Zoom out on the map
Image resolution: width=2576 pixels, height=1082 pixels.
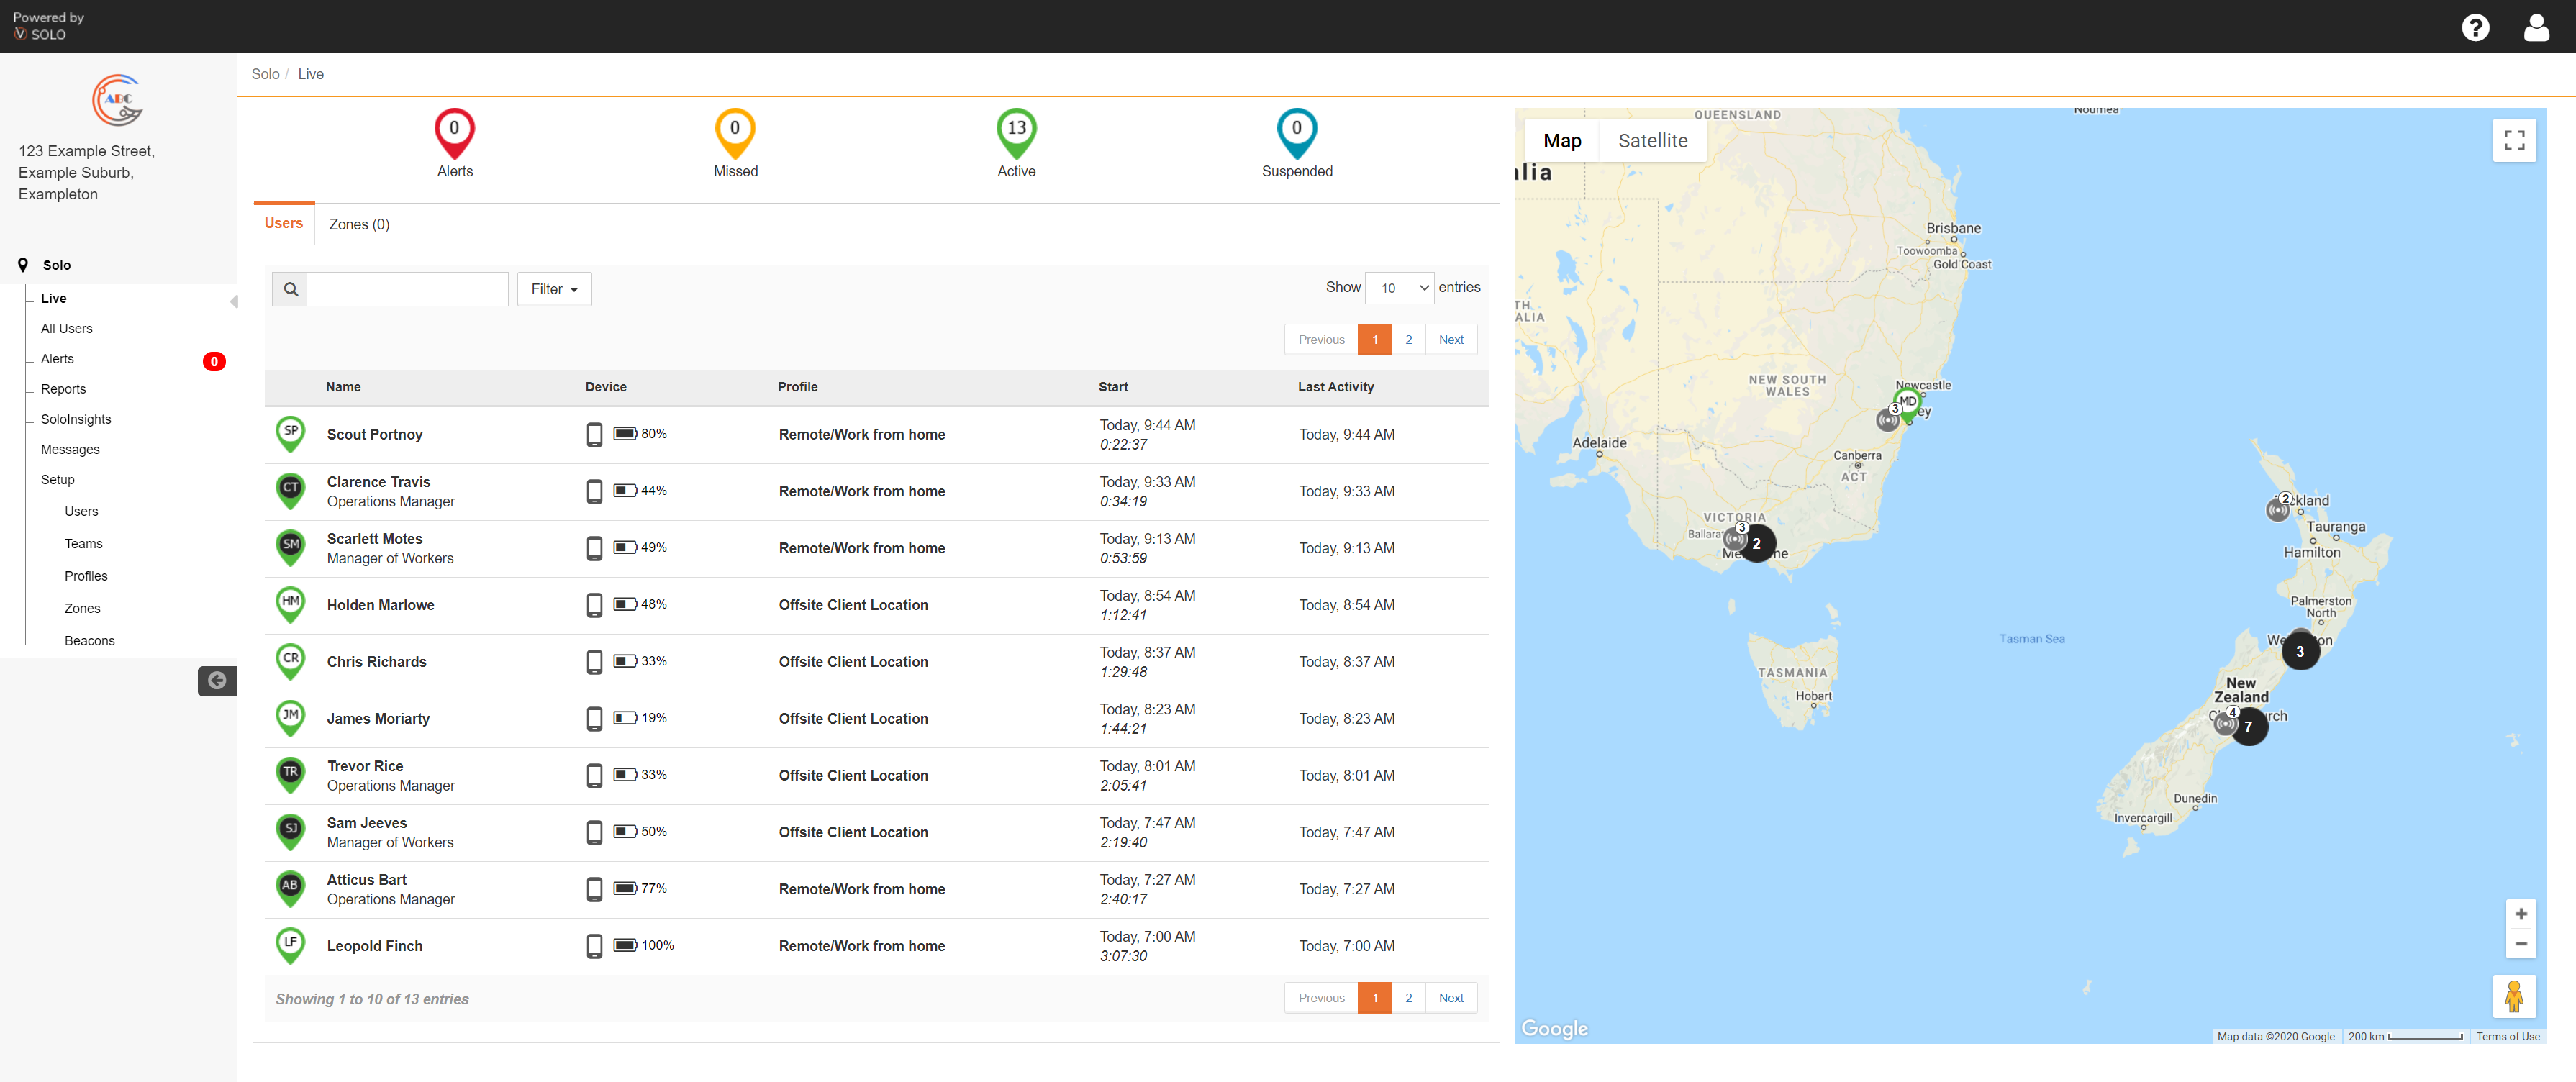point(2520,944)
